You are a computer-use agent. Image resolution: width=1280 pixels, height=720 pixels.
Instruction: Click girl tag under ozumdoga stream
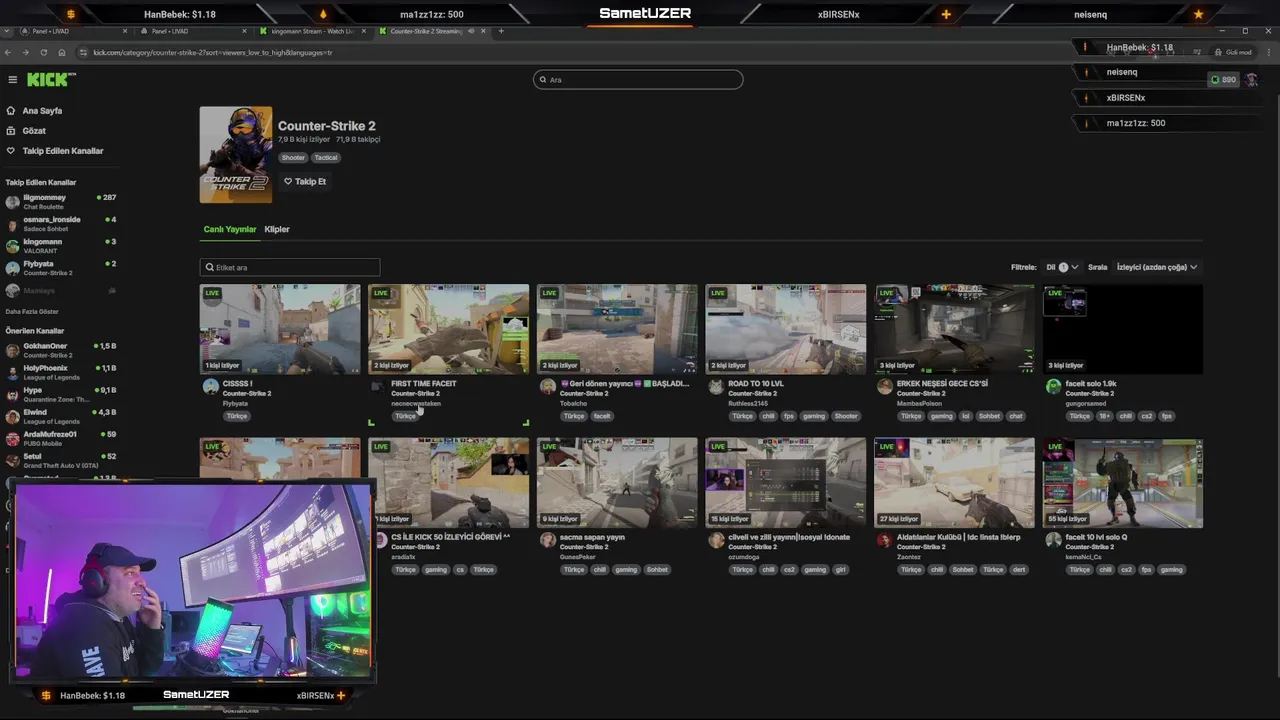840,570
